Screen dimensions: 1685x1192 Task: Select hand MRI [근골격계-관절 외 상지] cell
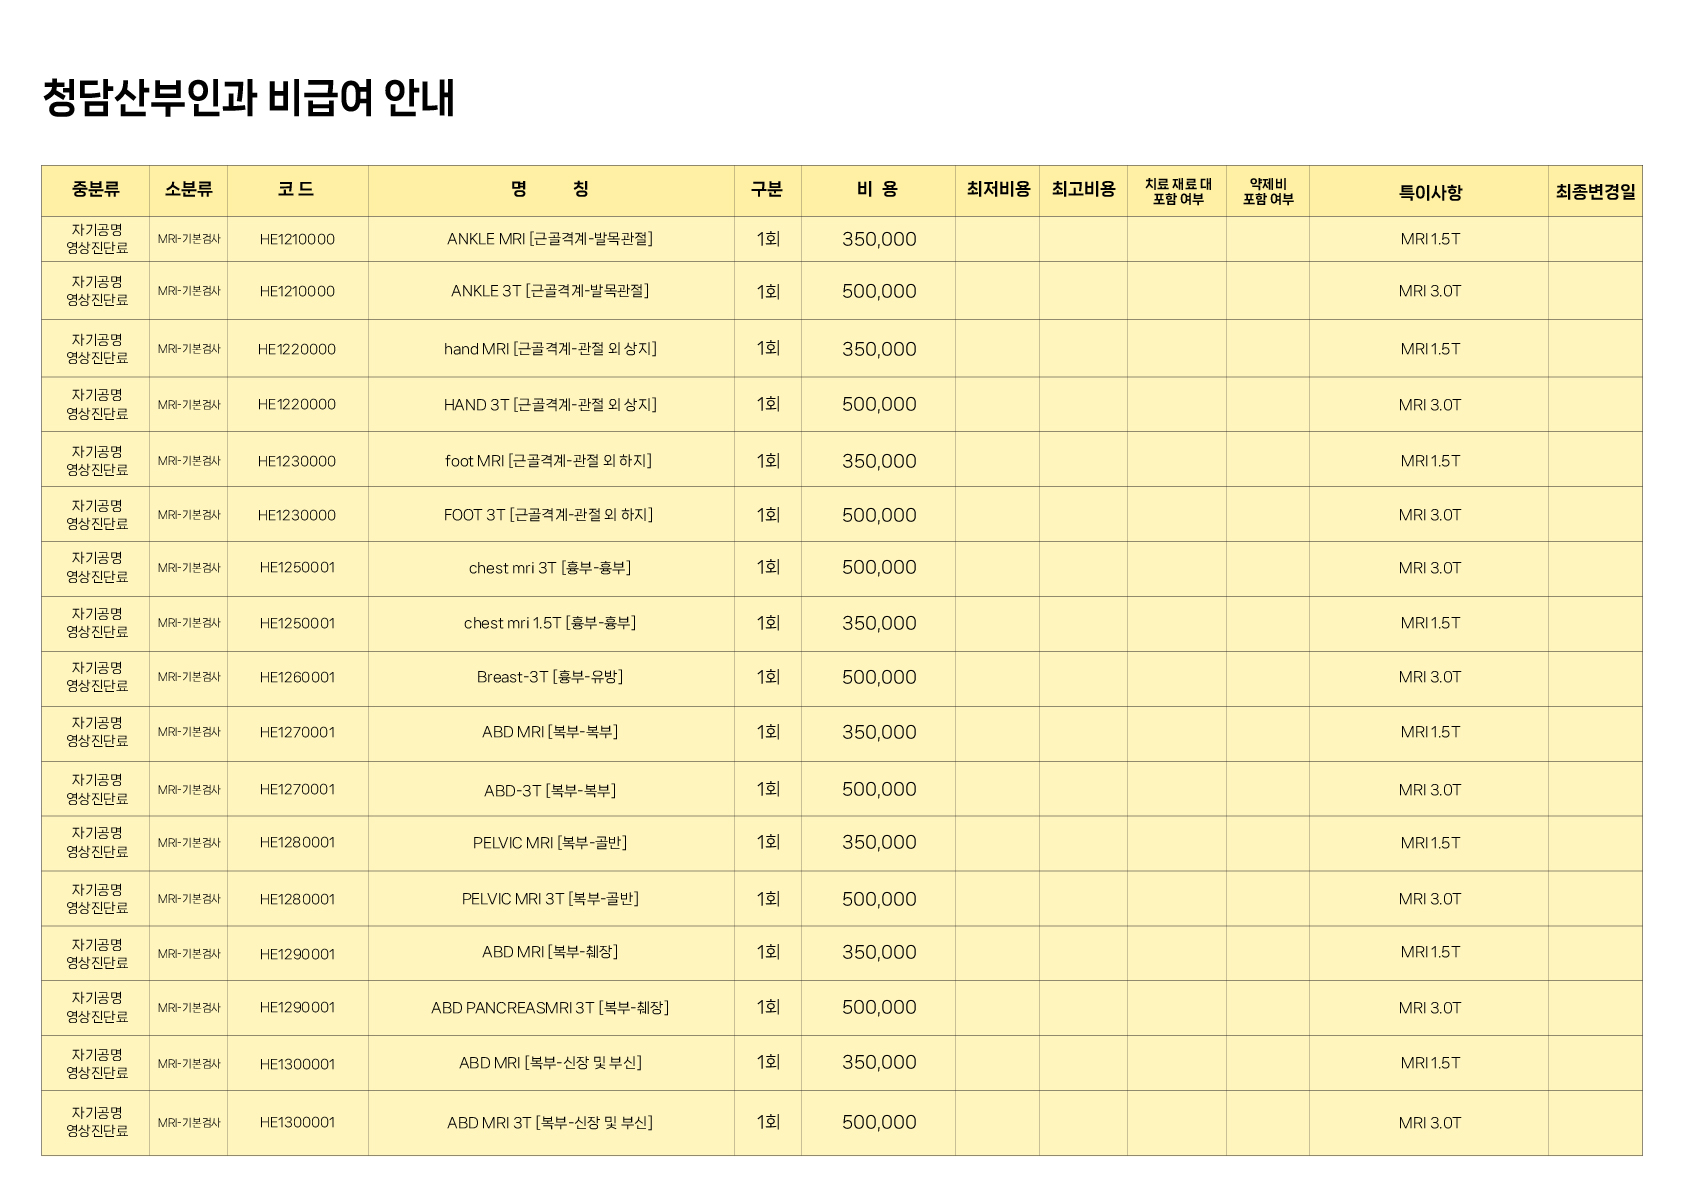(x=550, y=349)
